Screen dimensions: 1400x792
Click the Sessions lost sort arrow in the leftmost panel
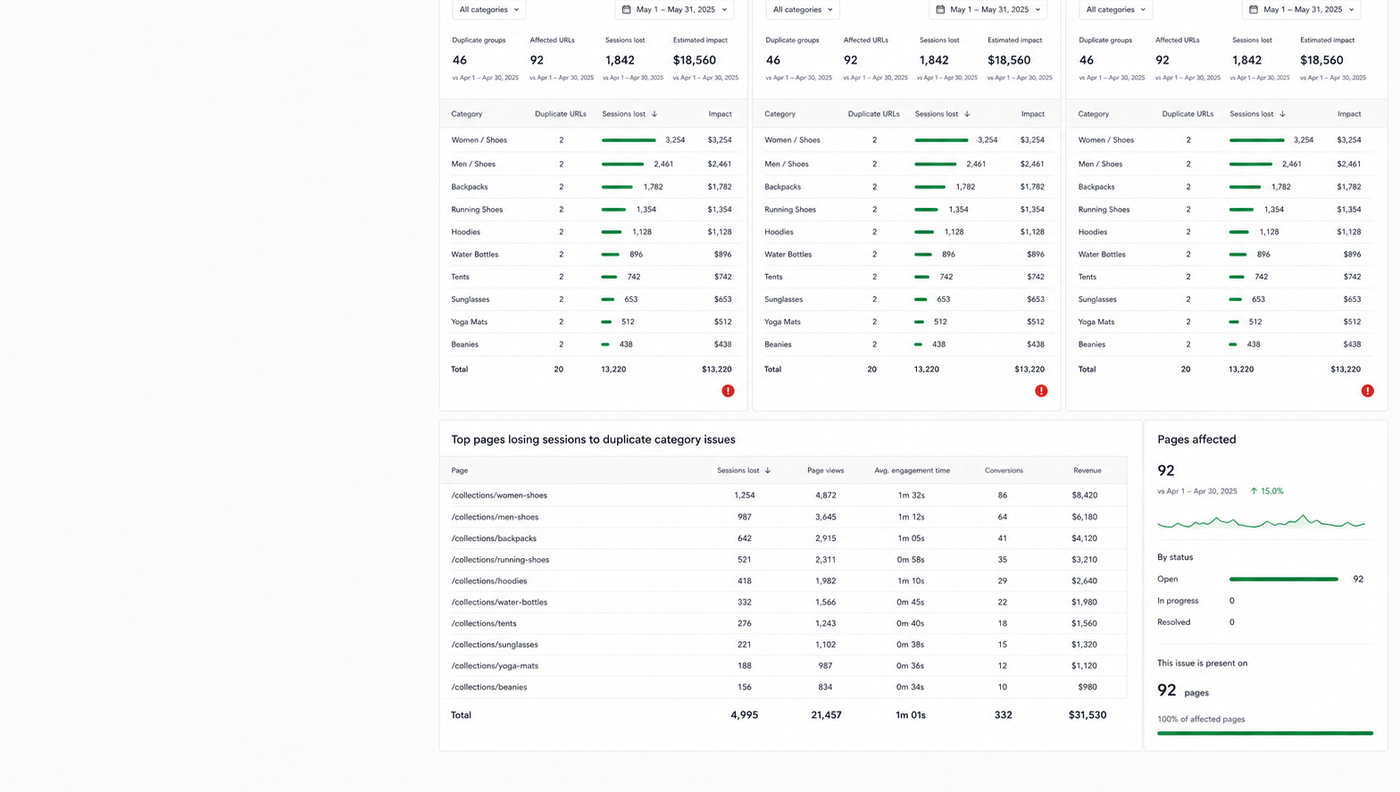[x=654, y=114]
